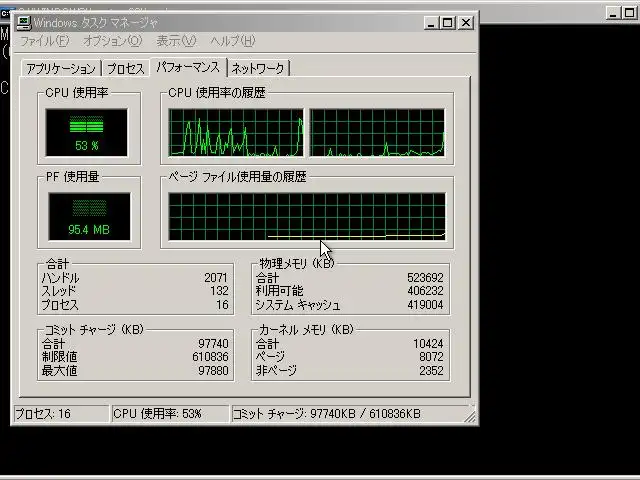The width and height of the screenshot is (640, 480).
Task: Click the Task Manager title bar icon
Action: tap(23, 23)
